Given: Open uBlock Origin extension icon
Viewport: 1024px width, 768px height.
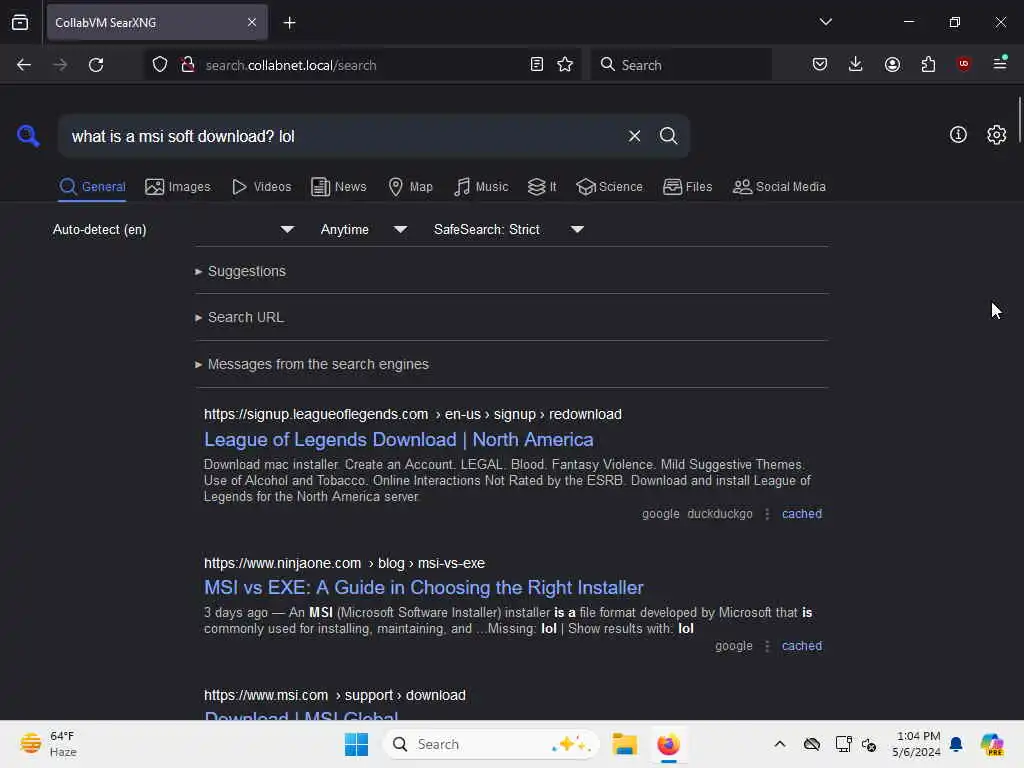Looking at the screenshot, I should 964,64.
